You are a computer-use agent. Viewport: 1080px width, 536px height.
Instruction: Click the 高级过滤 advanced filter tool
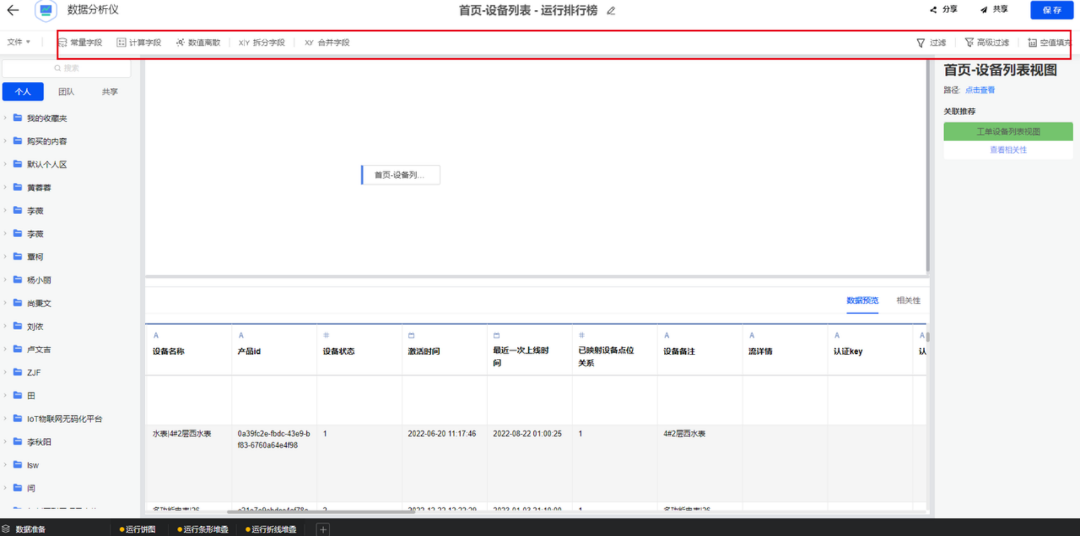(x=987, y=43)
